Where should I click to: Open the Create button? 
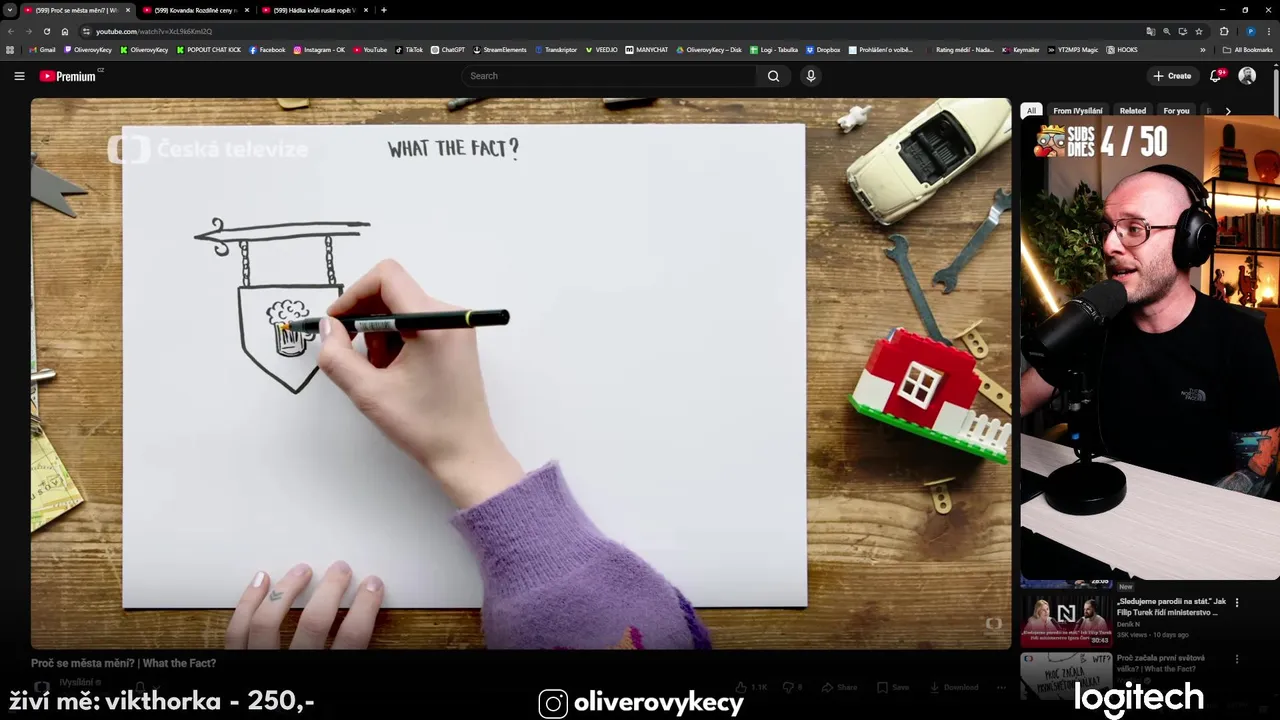[x=1172, y=76]
